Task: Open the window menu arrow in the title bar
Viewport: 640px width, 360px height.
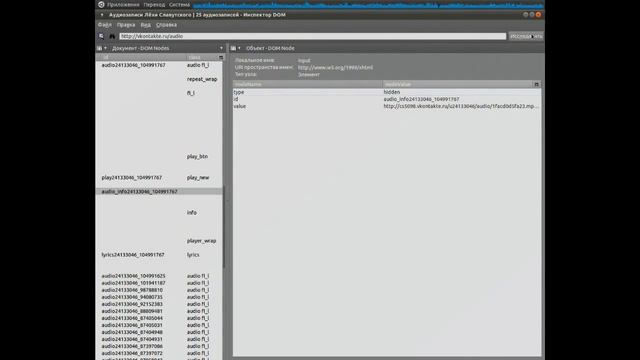Action: coord(102,15)
